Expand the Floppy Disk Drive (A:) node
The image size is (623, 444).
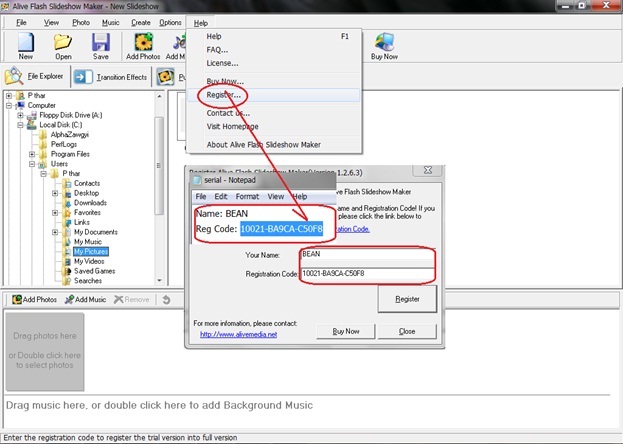point(20,115)
